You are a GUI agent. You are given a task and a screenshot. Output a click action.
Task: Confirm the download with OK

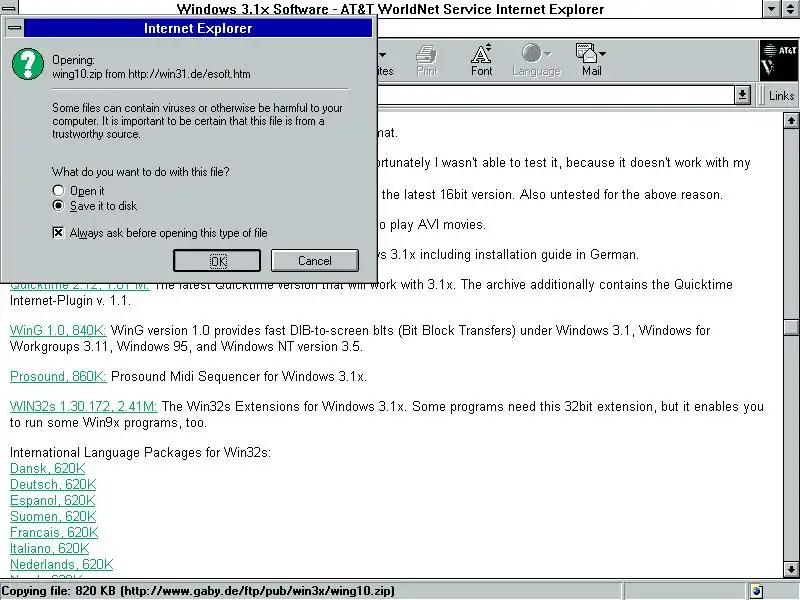click(x=217, y=261)
